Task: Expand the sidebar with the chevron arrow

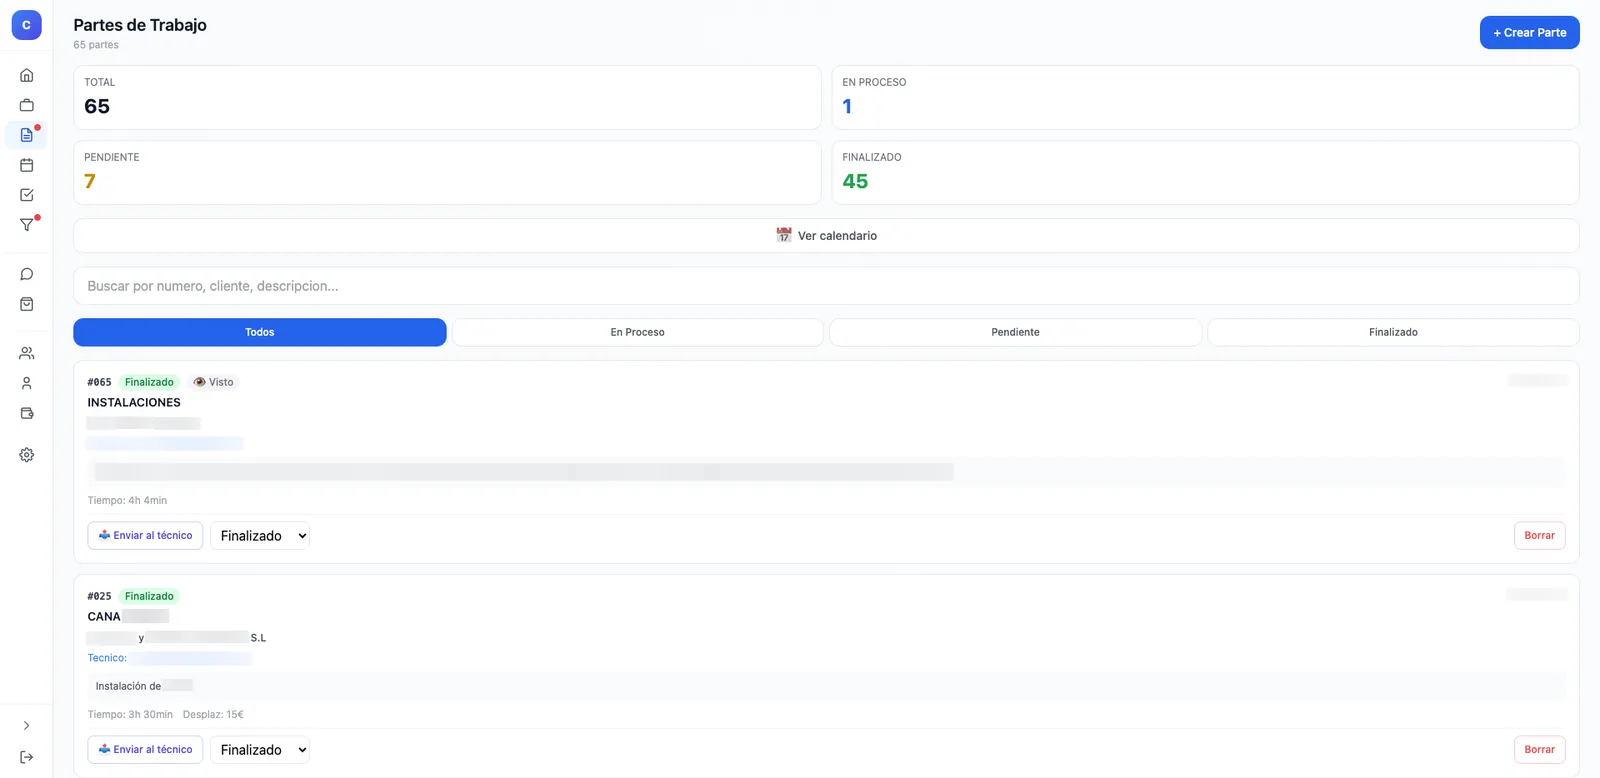Action: click(27, 726)
